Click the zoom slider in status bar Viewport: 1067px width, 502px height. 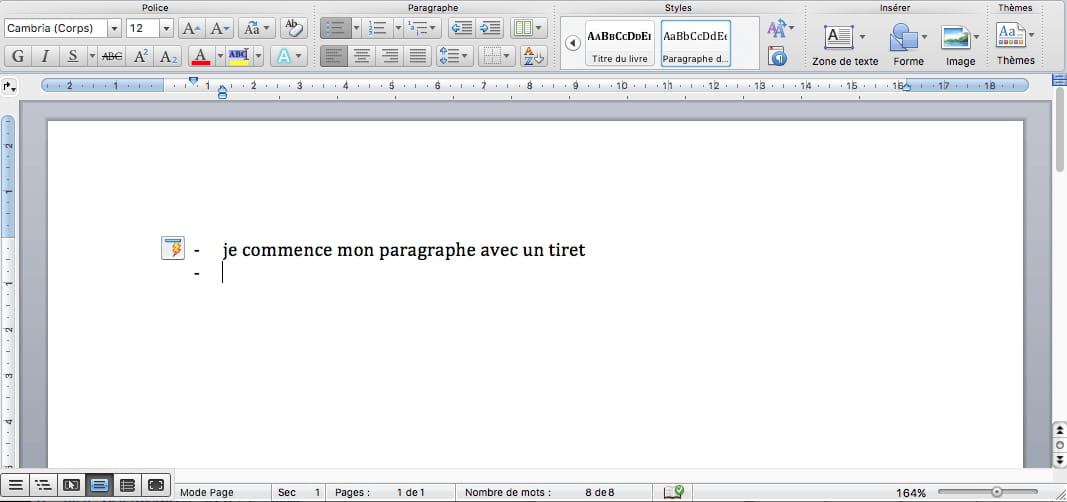996,492
